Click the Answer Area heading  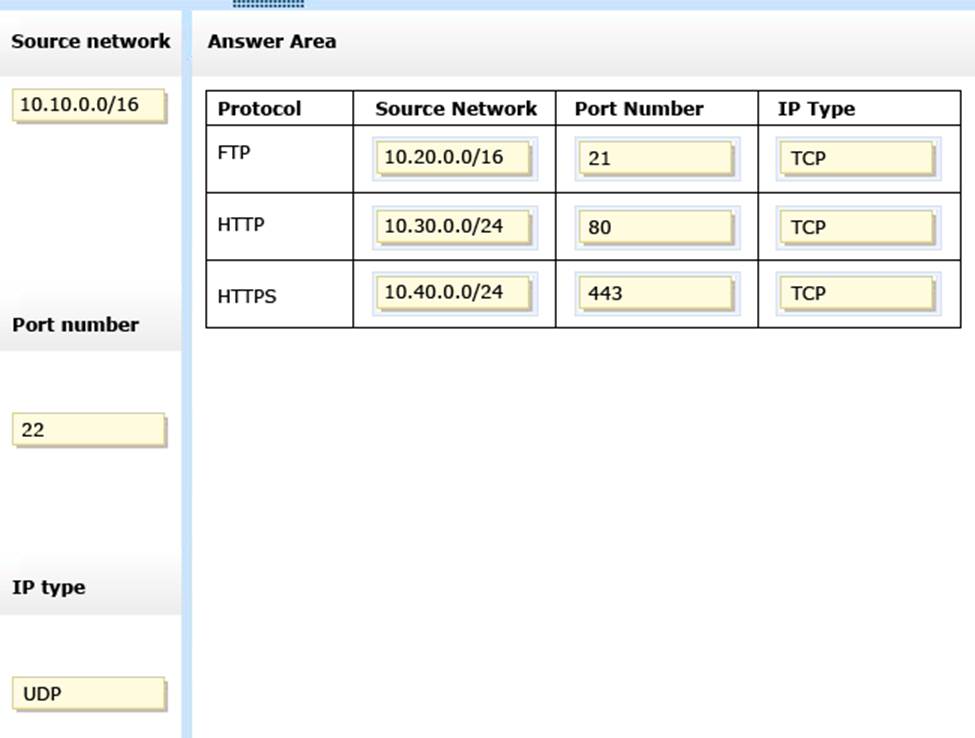272,42
